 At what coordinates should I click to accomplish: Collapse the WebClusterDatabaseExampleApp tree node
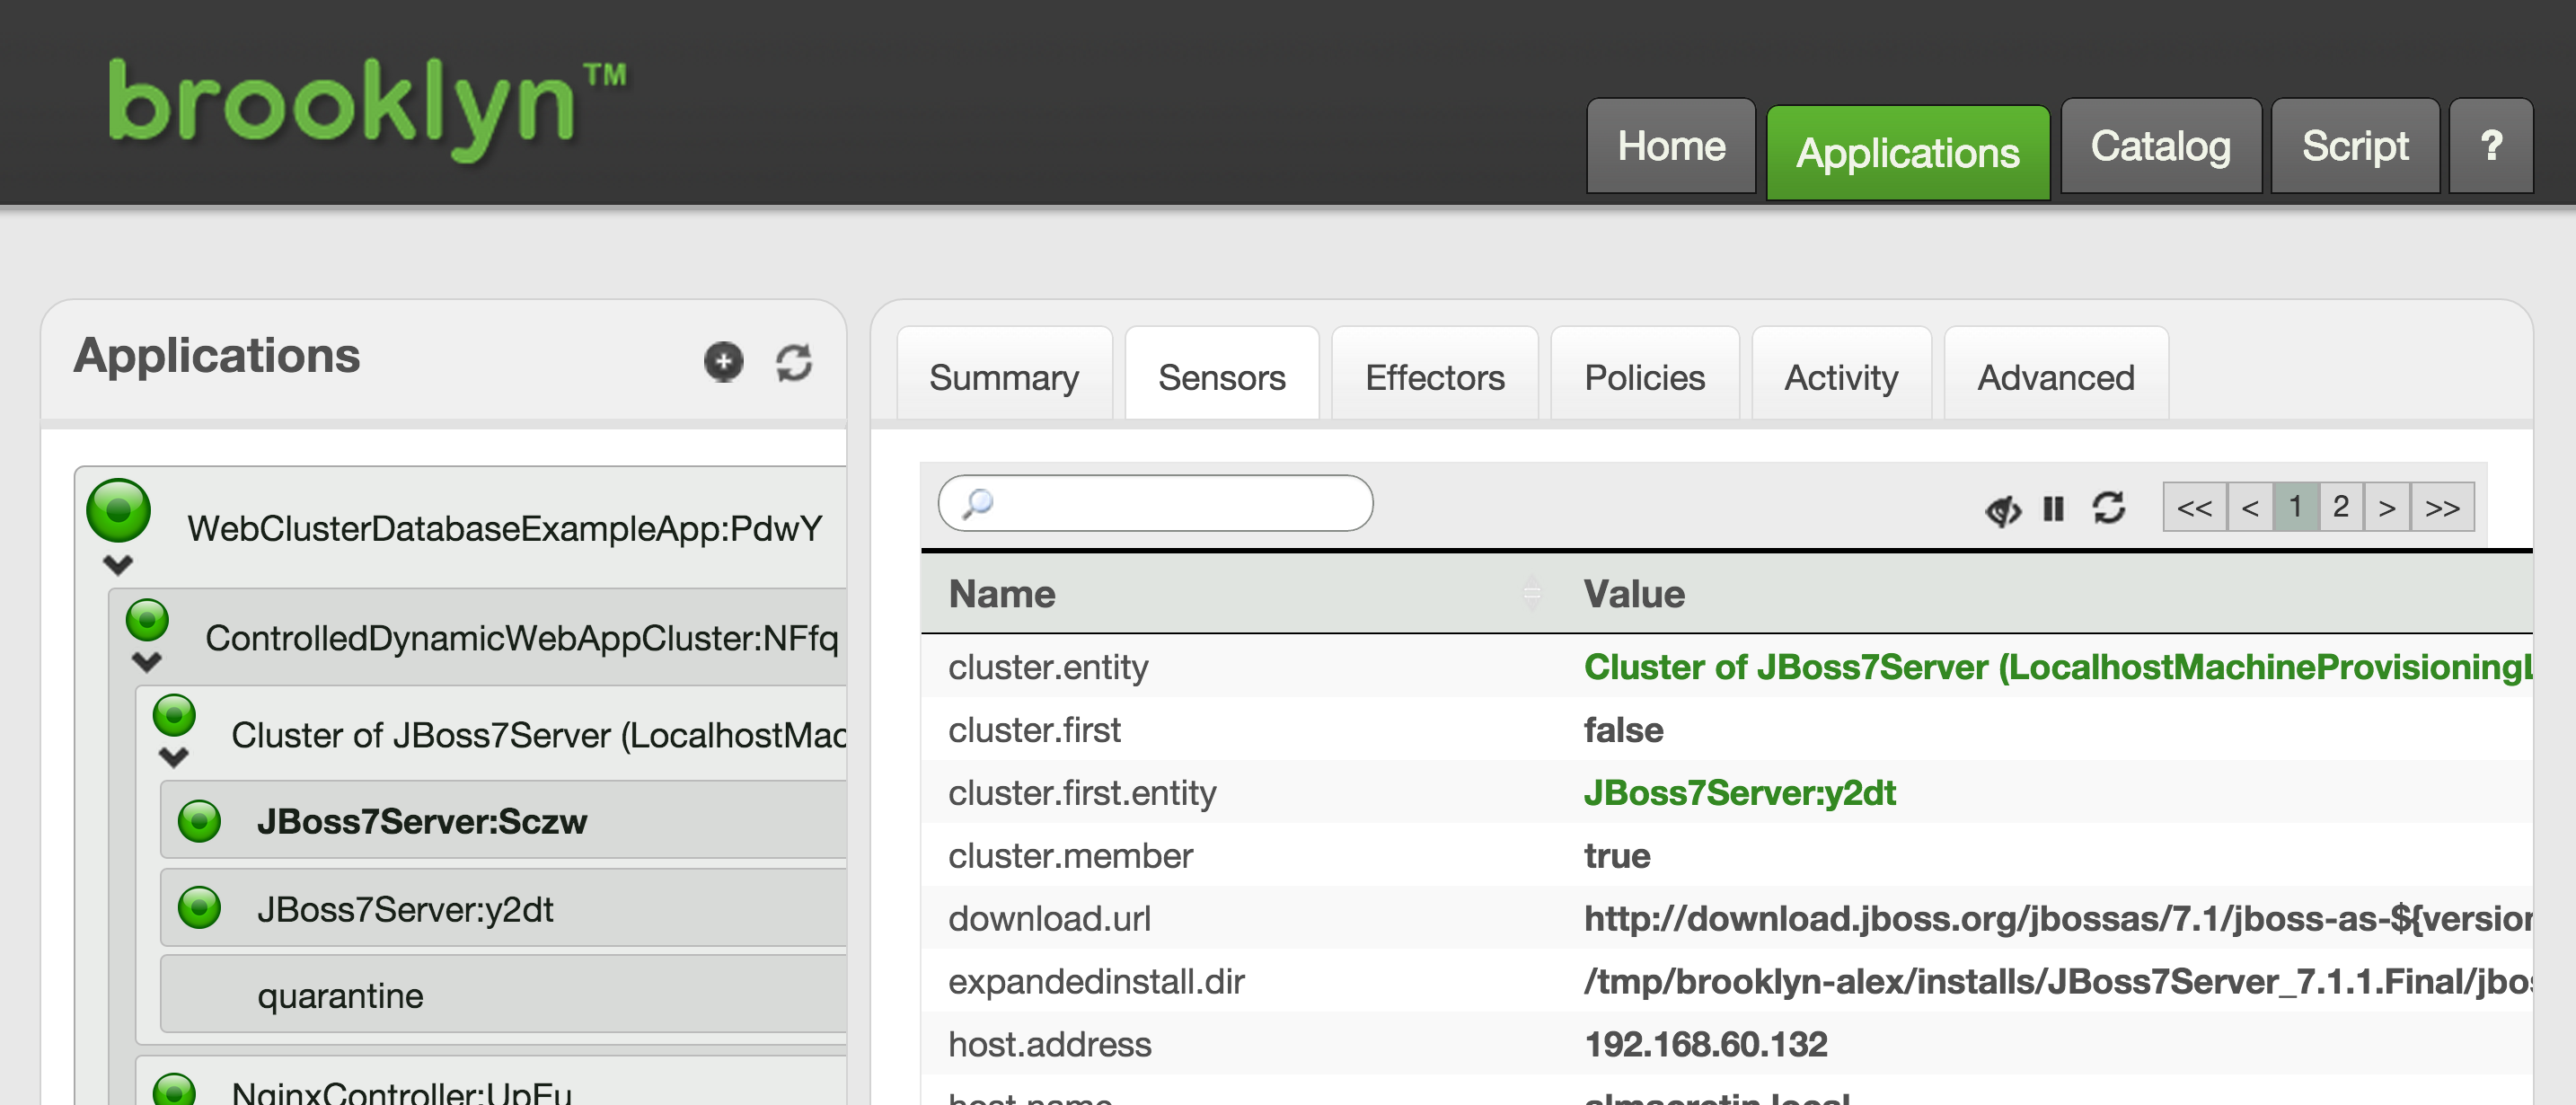118,565
